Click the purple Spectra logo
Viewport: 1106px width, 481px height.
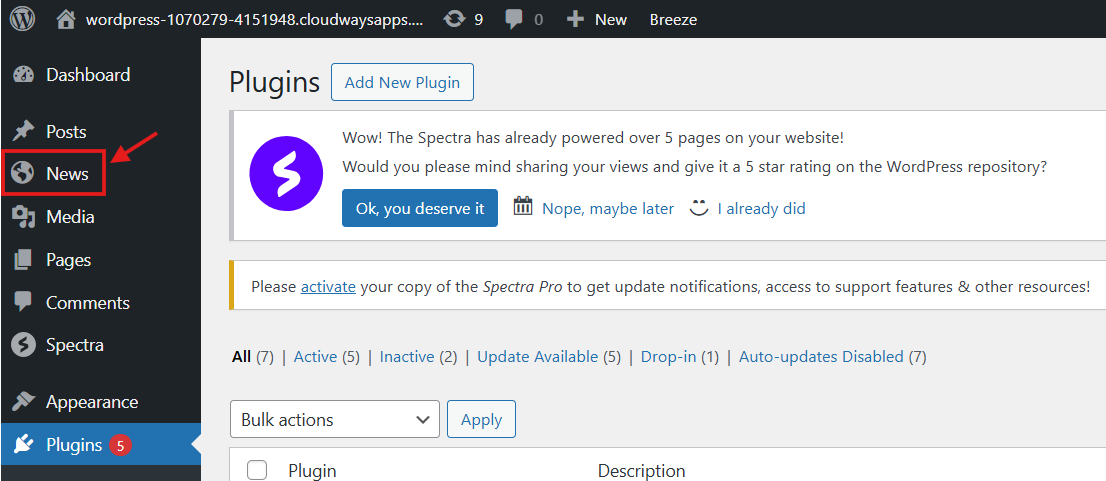[286, 174]
